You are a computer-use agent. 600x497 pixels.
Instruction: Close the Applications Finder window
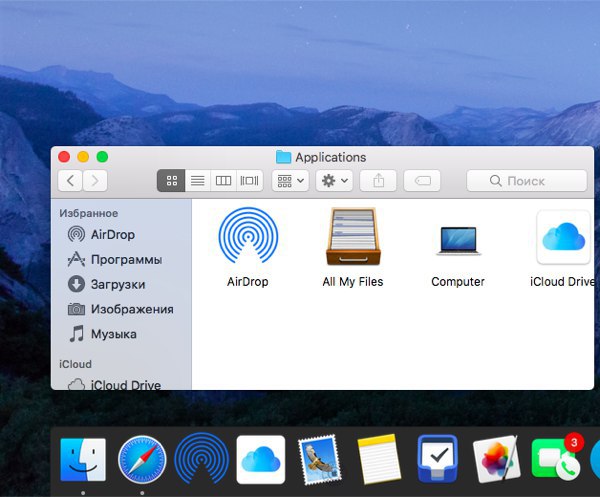(x=64, y=157)
